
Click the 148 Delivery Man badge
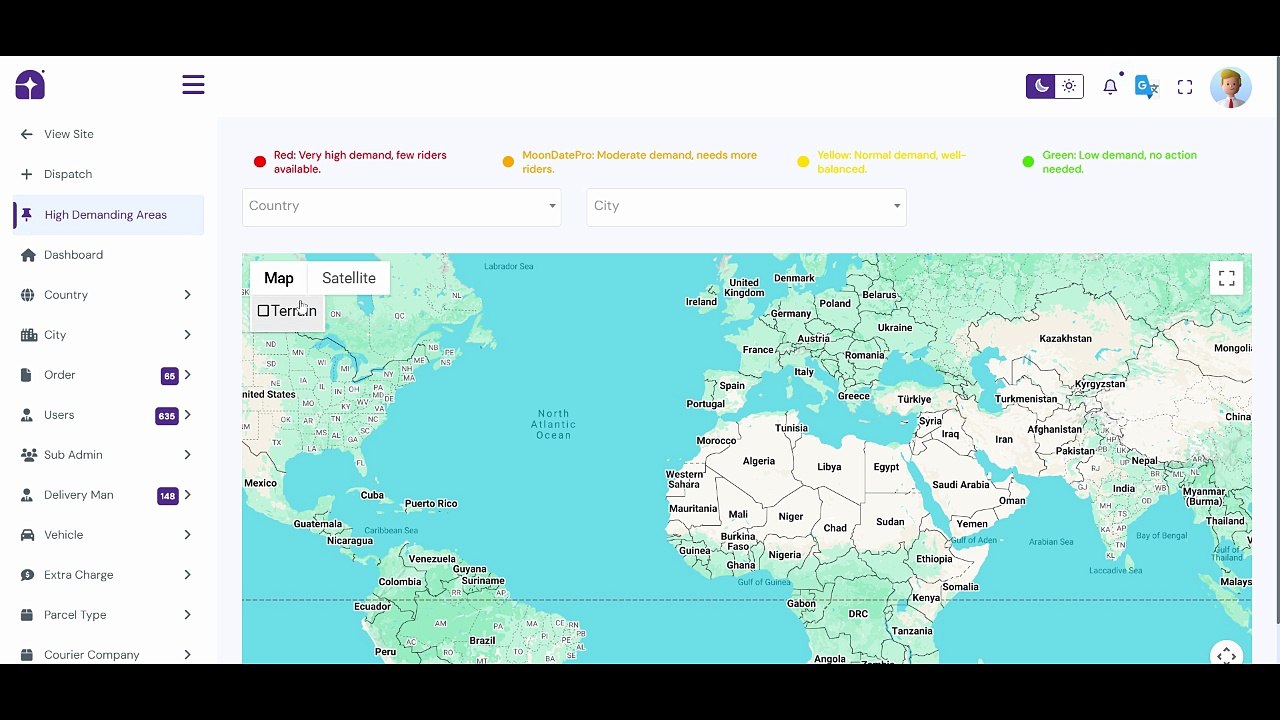[168, 496]
